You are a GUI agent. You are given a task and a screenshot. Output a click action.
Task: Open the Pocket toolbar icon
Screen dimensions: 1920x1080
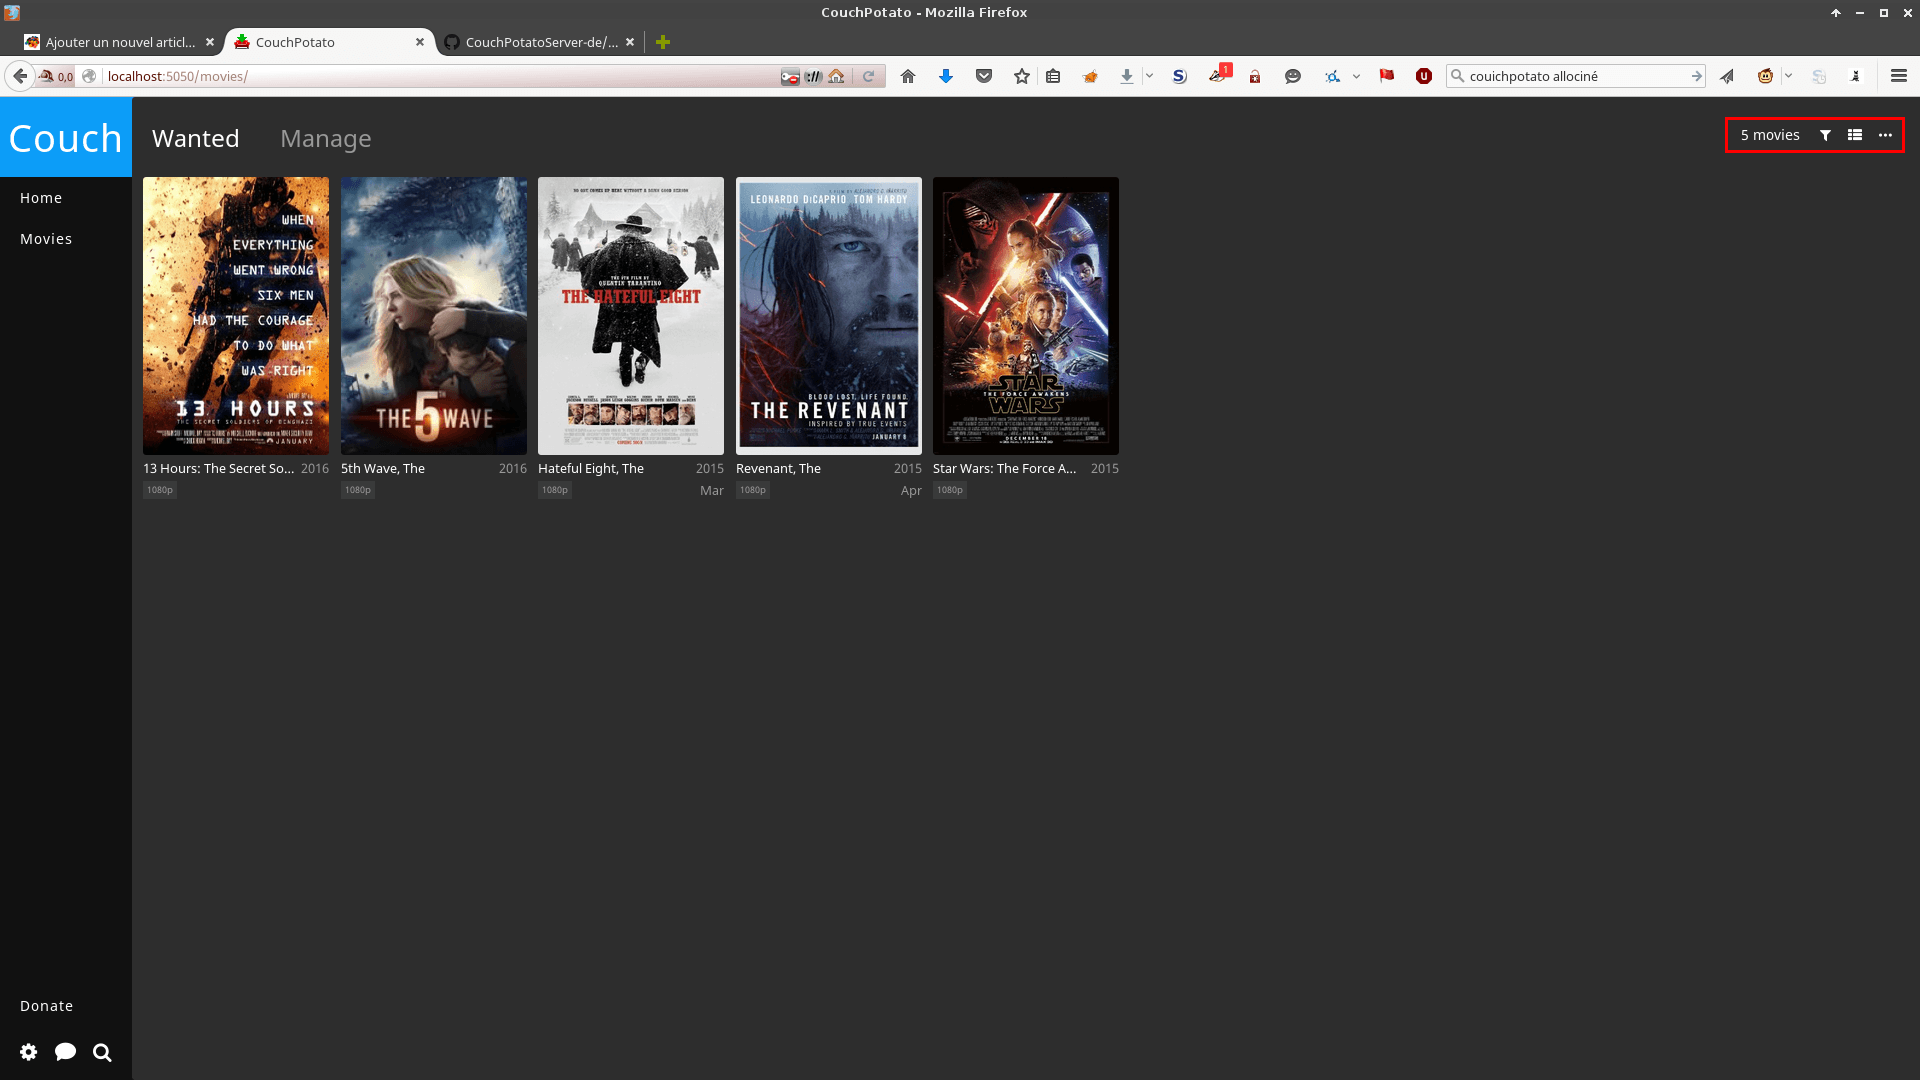click(x=984, y=76)
